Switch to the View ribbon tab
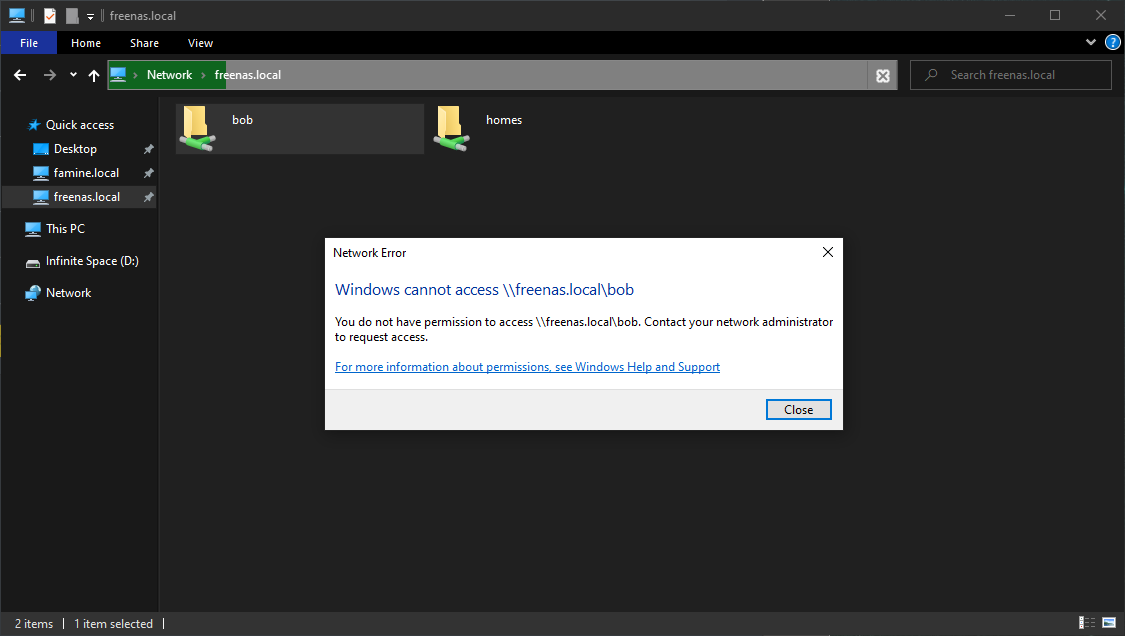Image resolution: width=1125 pixels, height=636 pixels. [x=200, y=43]
